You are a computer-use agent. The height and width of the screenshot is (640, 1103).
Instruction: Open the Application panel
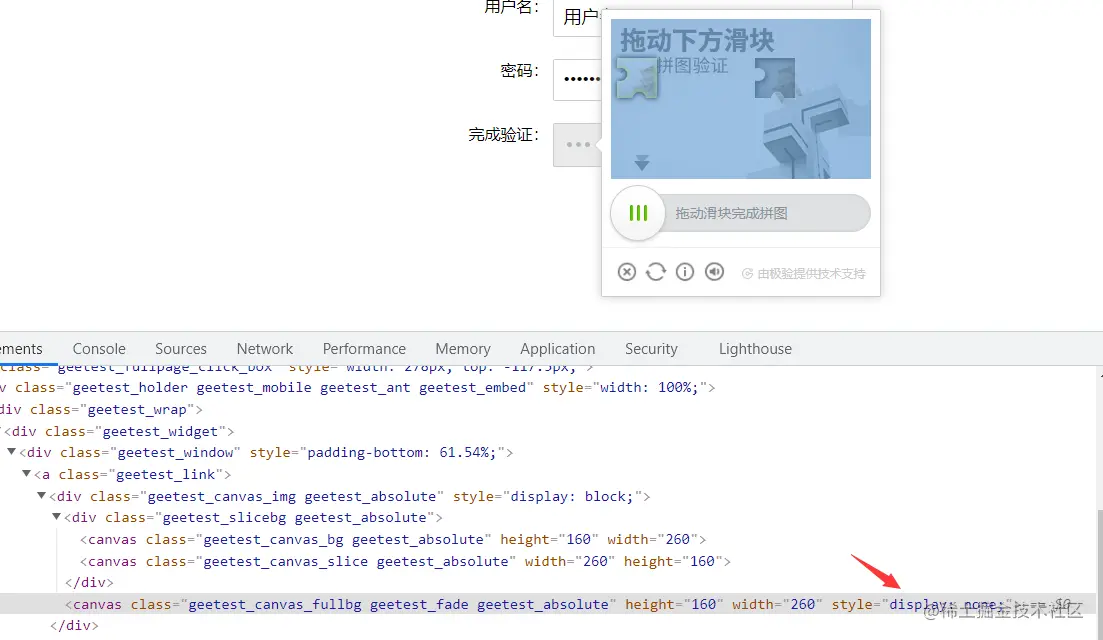click(x=557, y=348)
